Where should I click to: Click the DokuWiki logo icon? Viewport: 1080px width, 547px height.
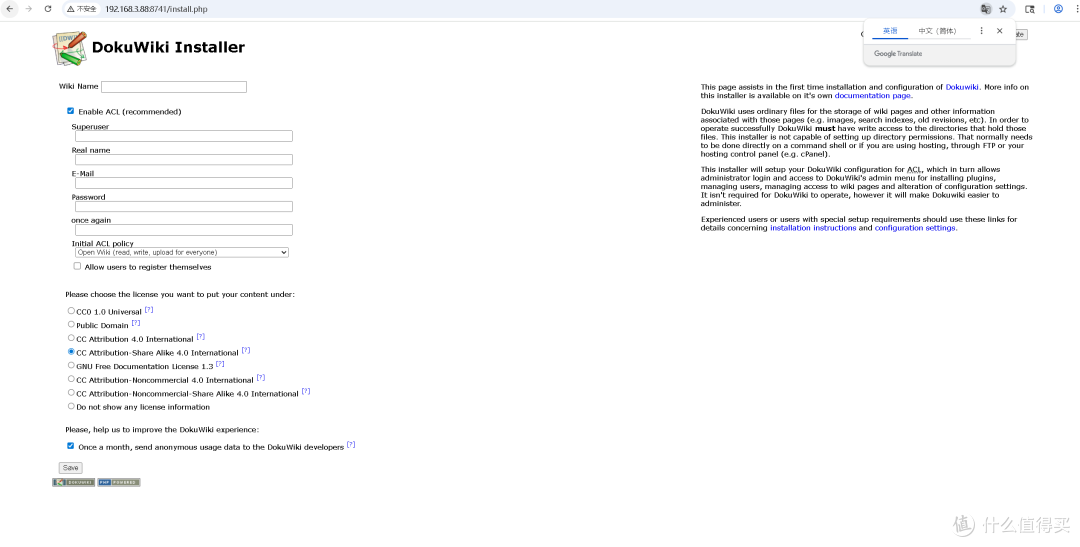pos(69,48)
